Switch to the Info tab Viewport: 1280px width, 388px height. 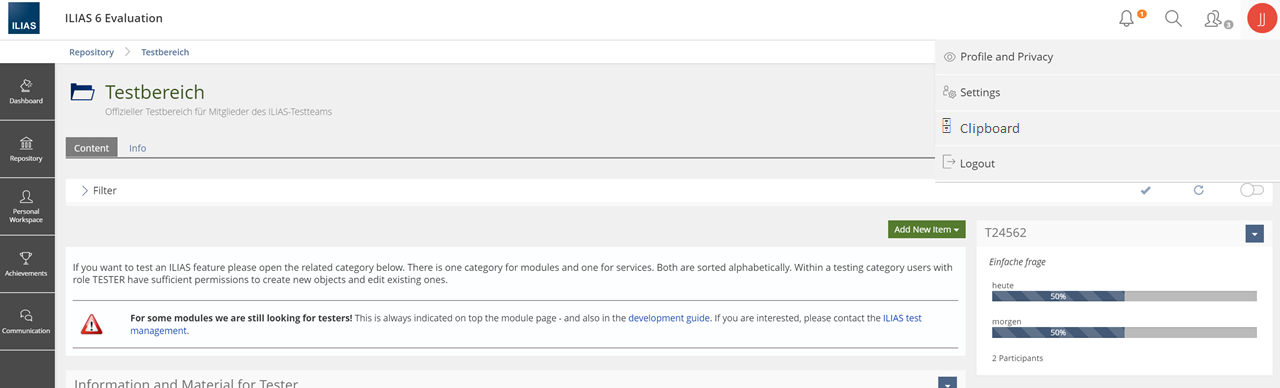coord(137,148)
